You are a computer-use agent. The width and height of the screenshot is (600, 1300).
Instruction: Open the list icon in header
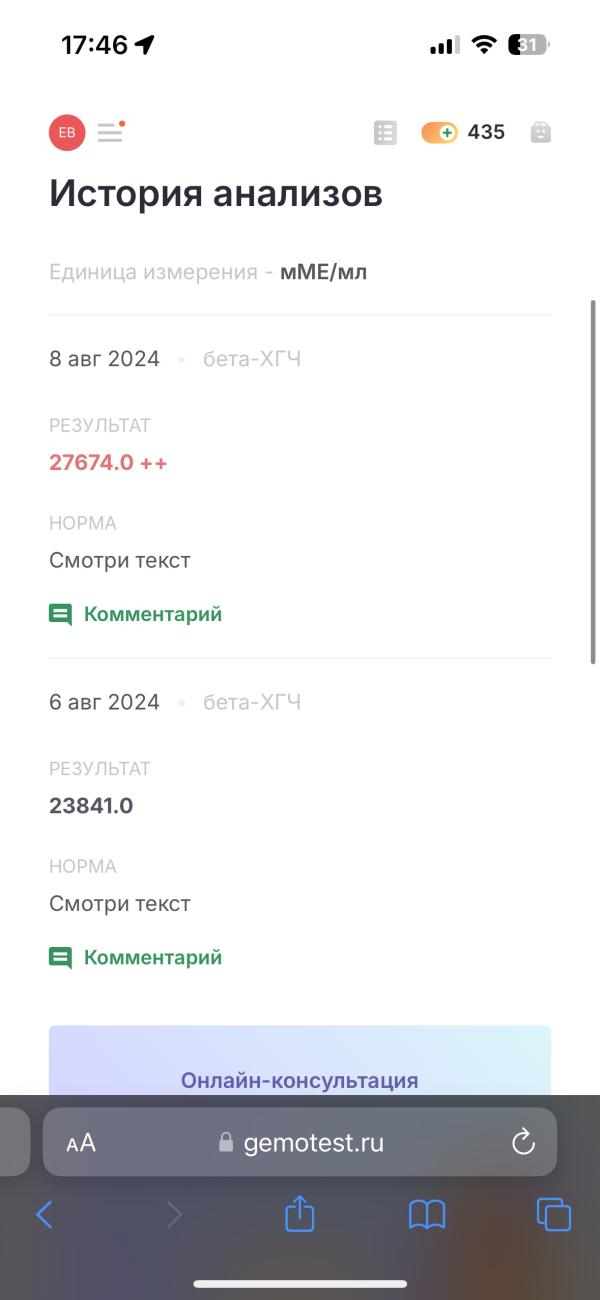pyautogui.click(x=385, y=132)
